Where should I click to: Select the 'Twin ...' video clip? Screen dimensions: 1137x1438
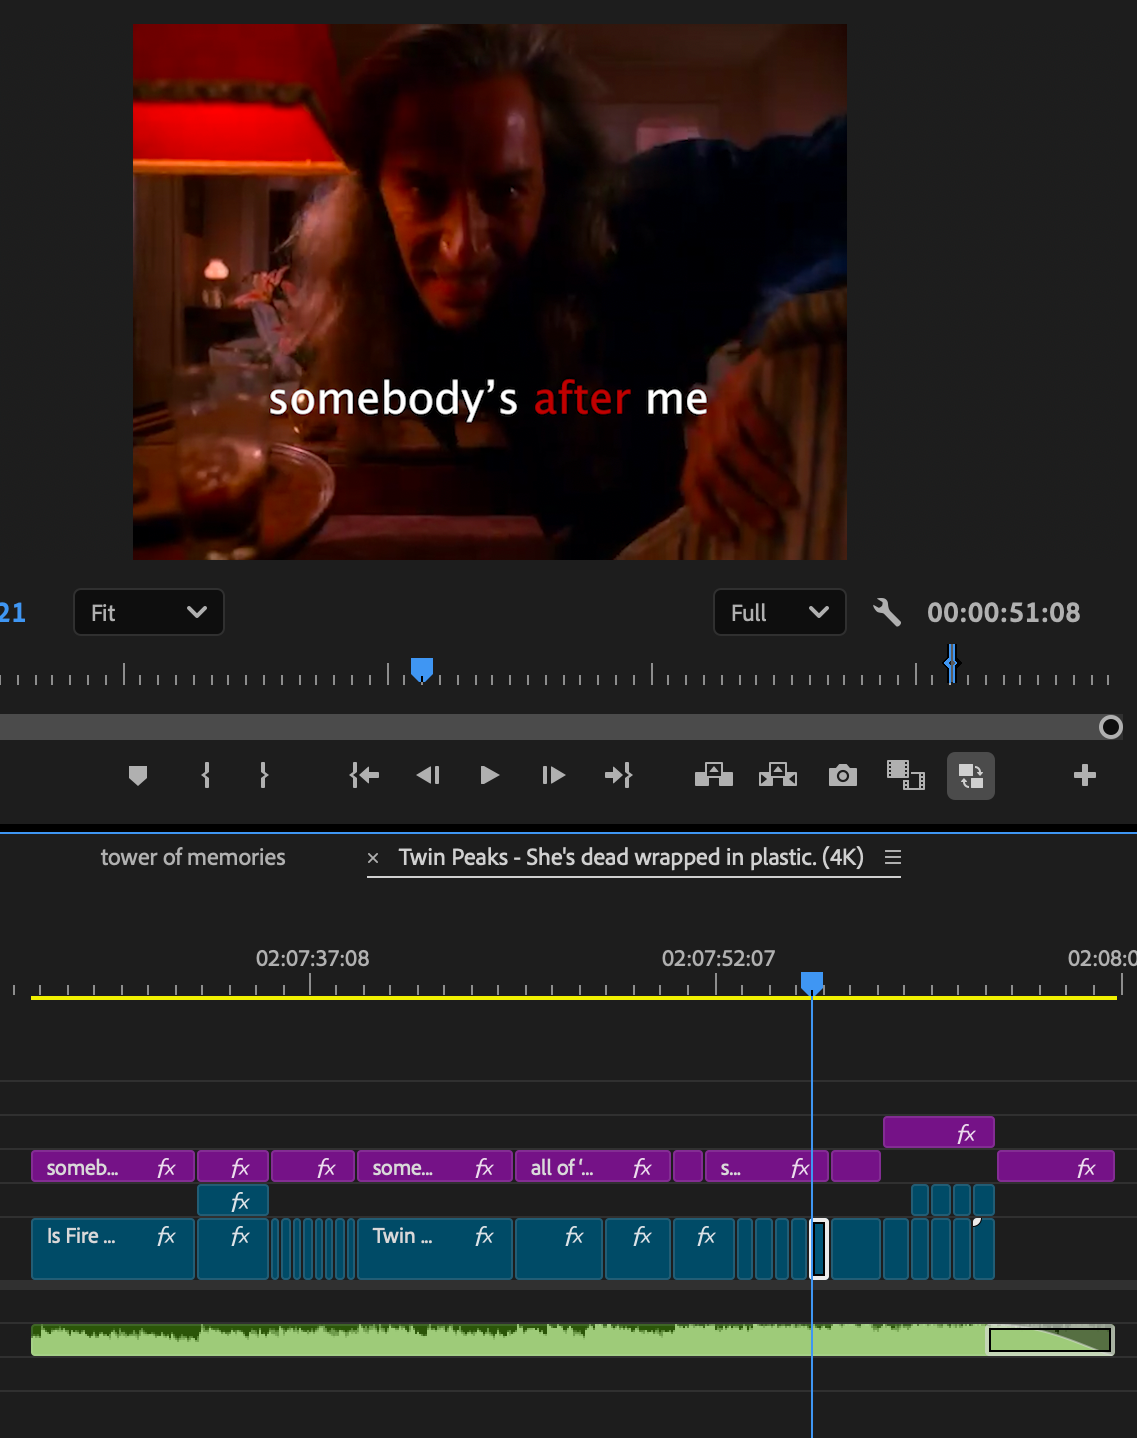(435, 1248)
